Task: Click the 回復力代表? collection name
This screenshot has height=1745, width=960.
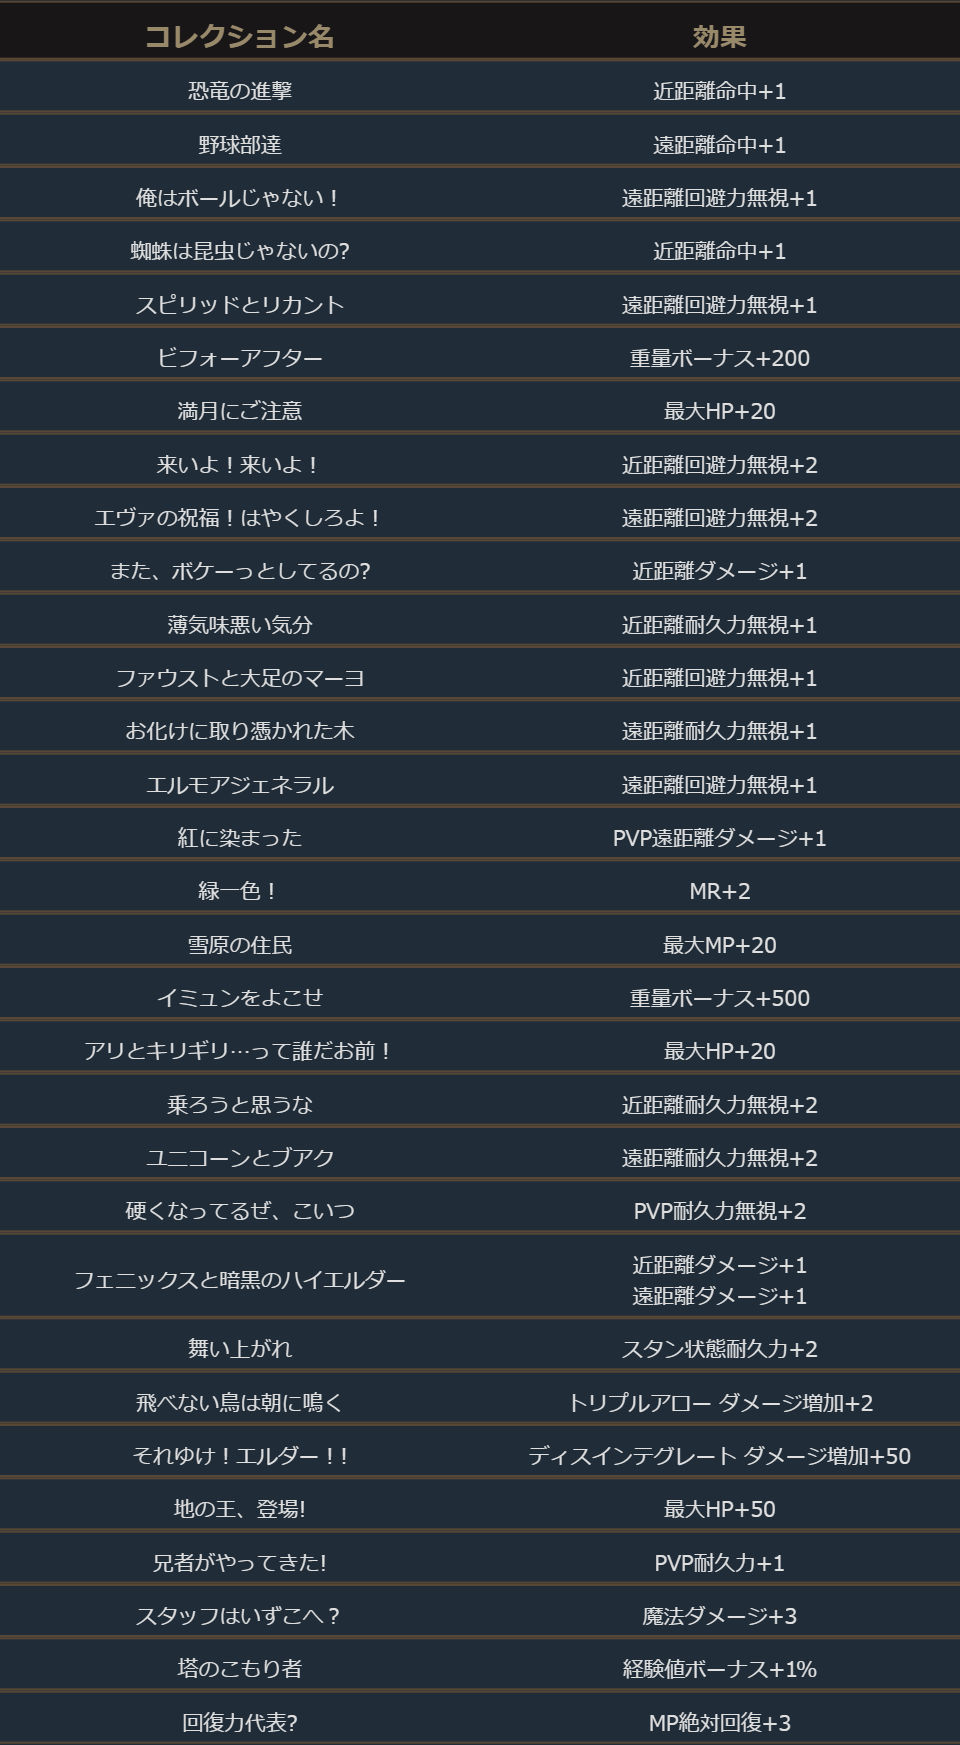Action: tap(240, 1723)
